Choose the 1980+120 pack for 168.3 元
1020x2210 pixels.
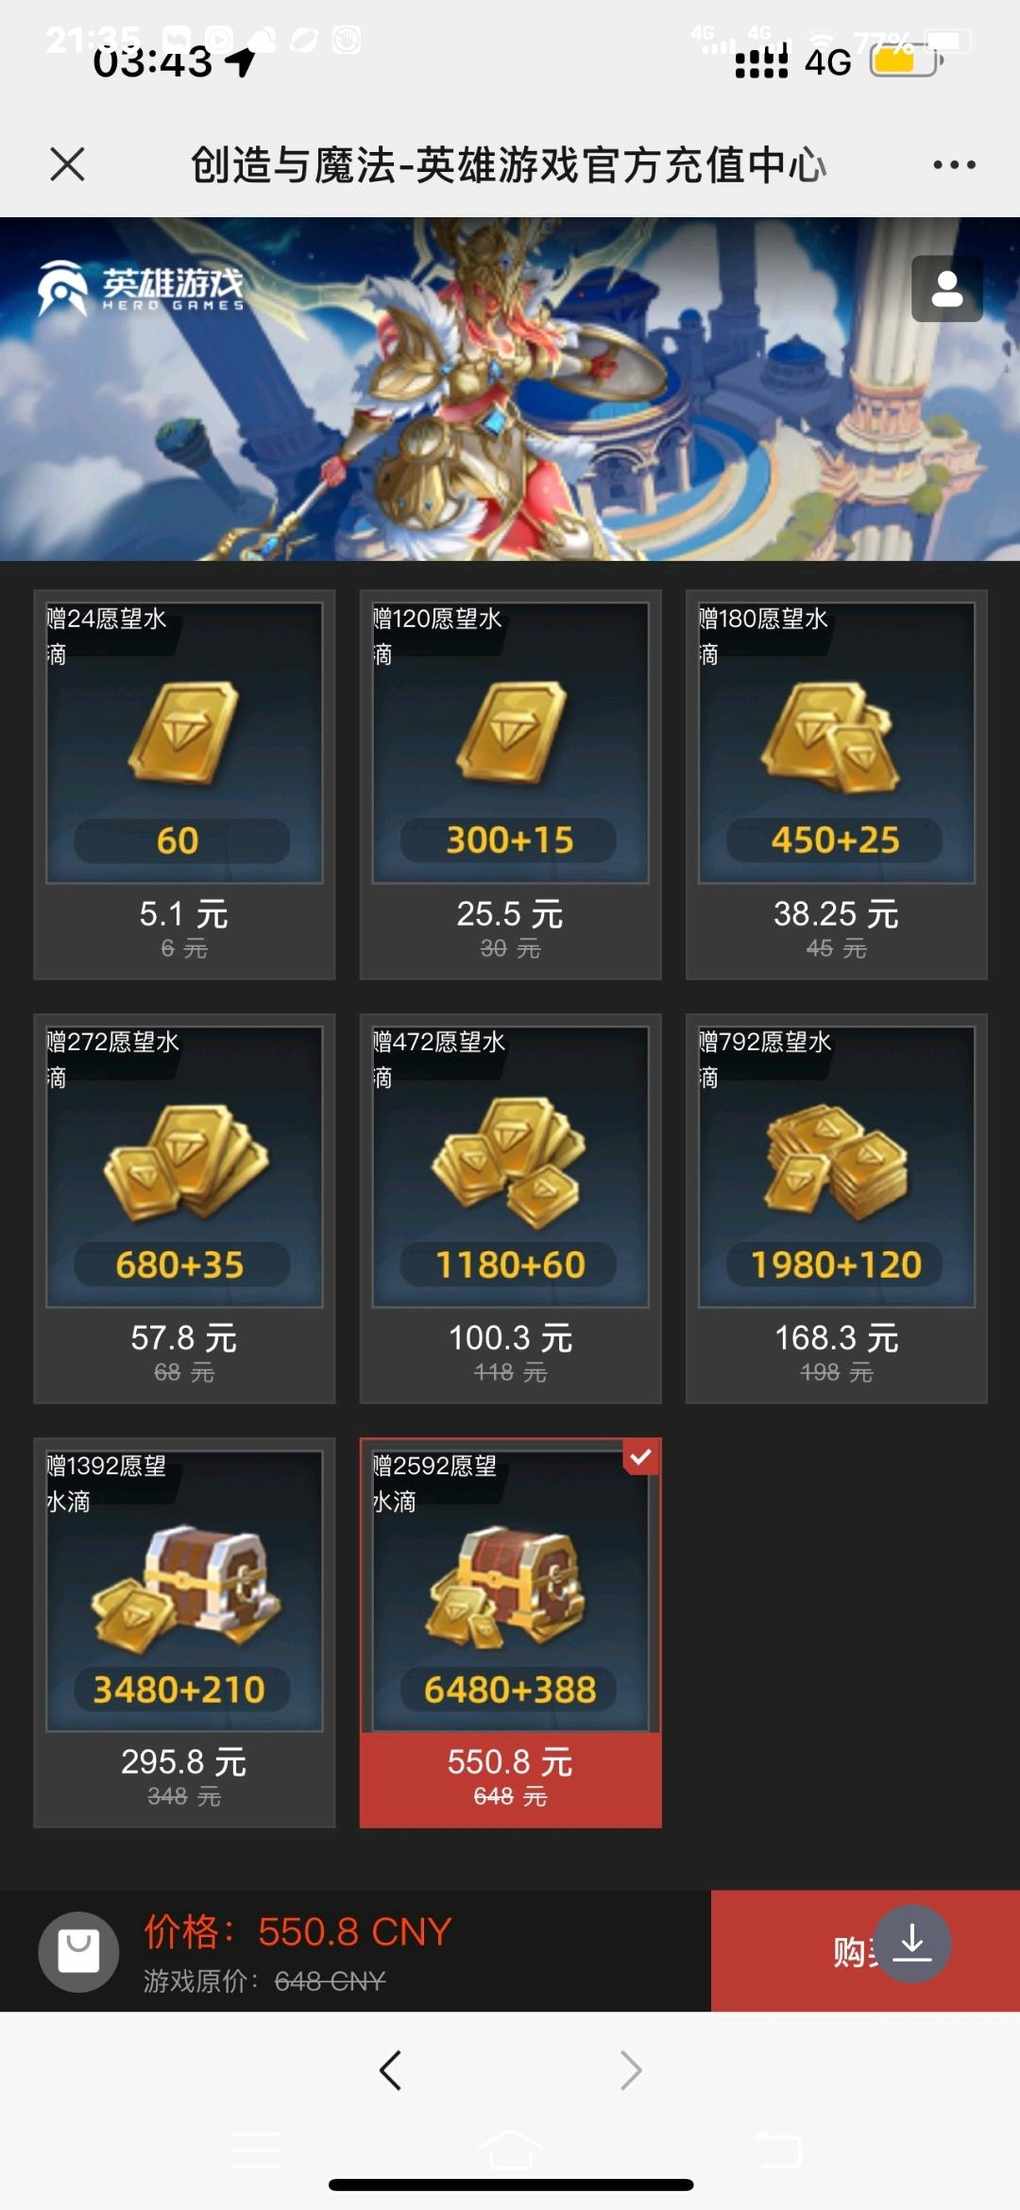[836, 1208]
